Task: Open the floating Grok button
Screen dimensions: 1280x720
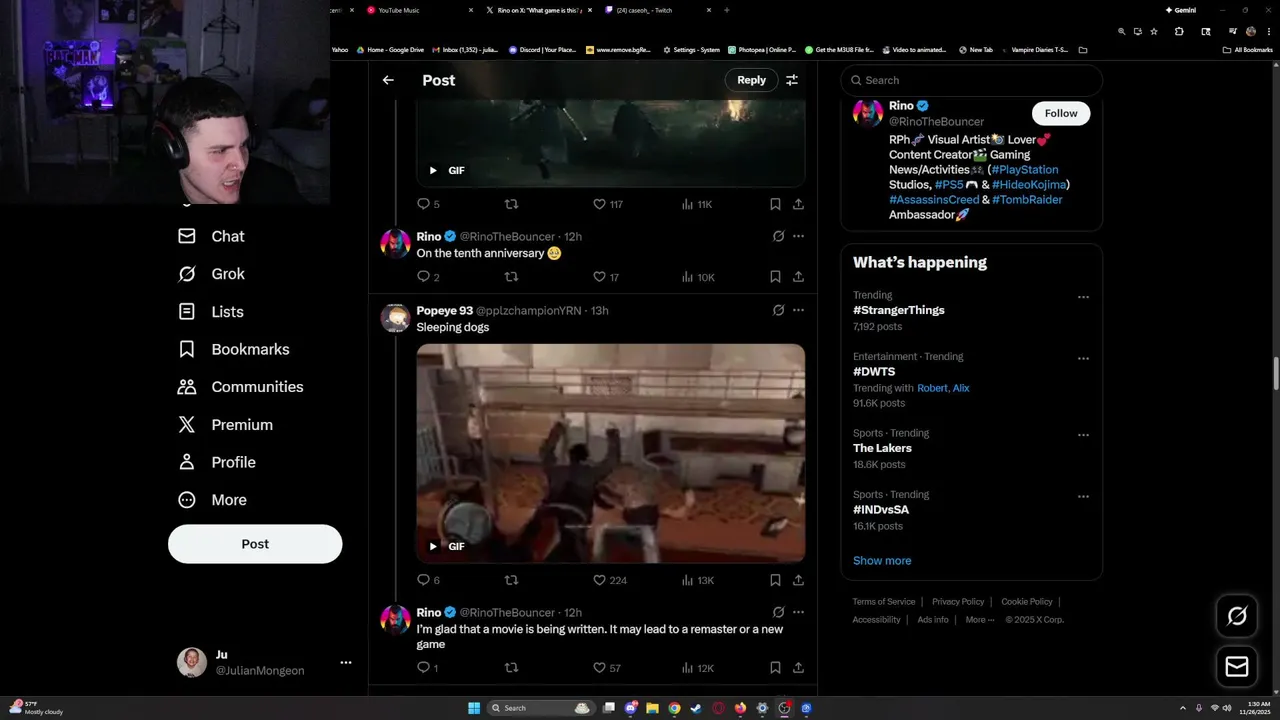Action: pos(1237,616)
